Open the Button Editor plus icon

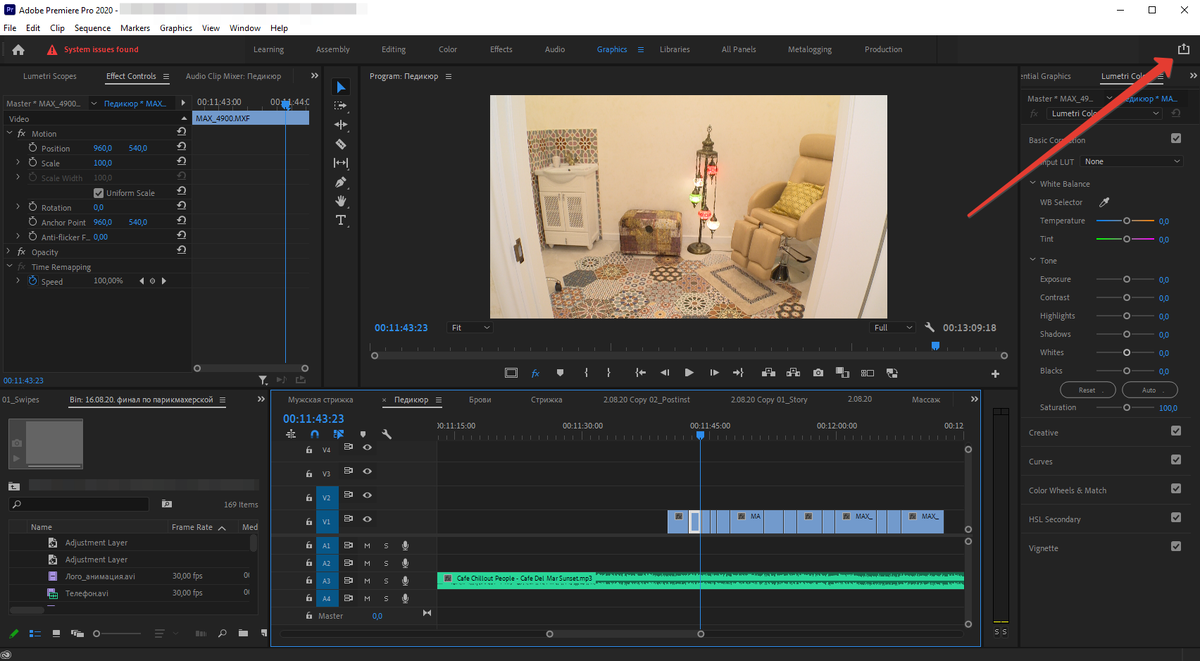995,374
